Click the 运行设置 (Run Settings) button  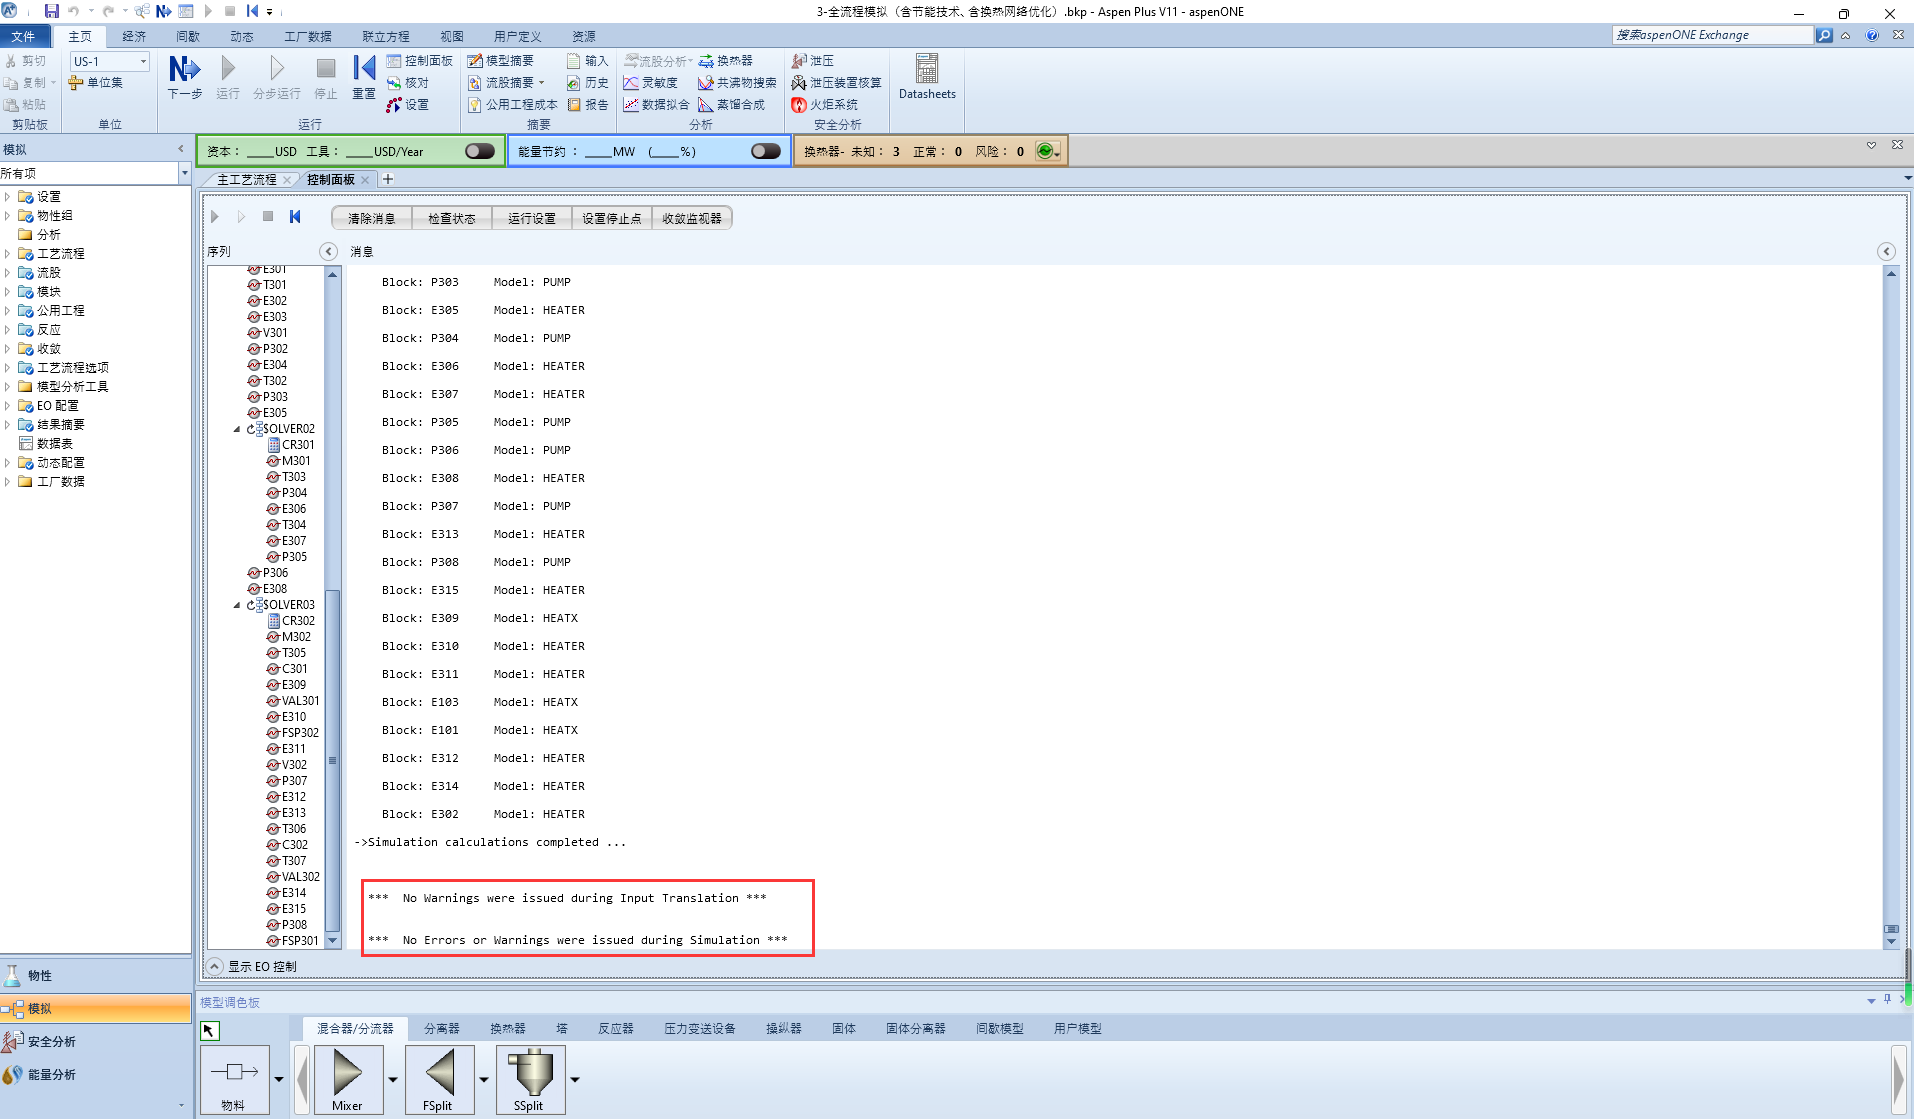[x=532, y=218]
